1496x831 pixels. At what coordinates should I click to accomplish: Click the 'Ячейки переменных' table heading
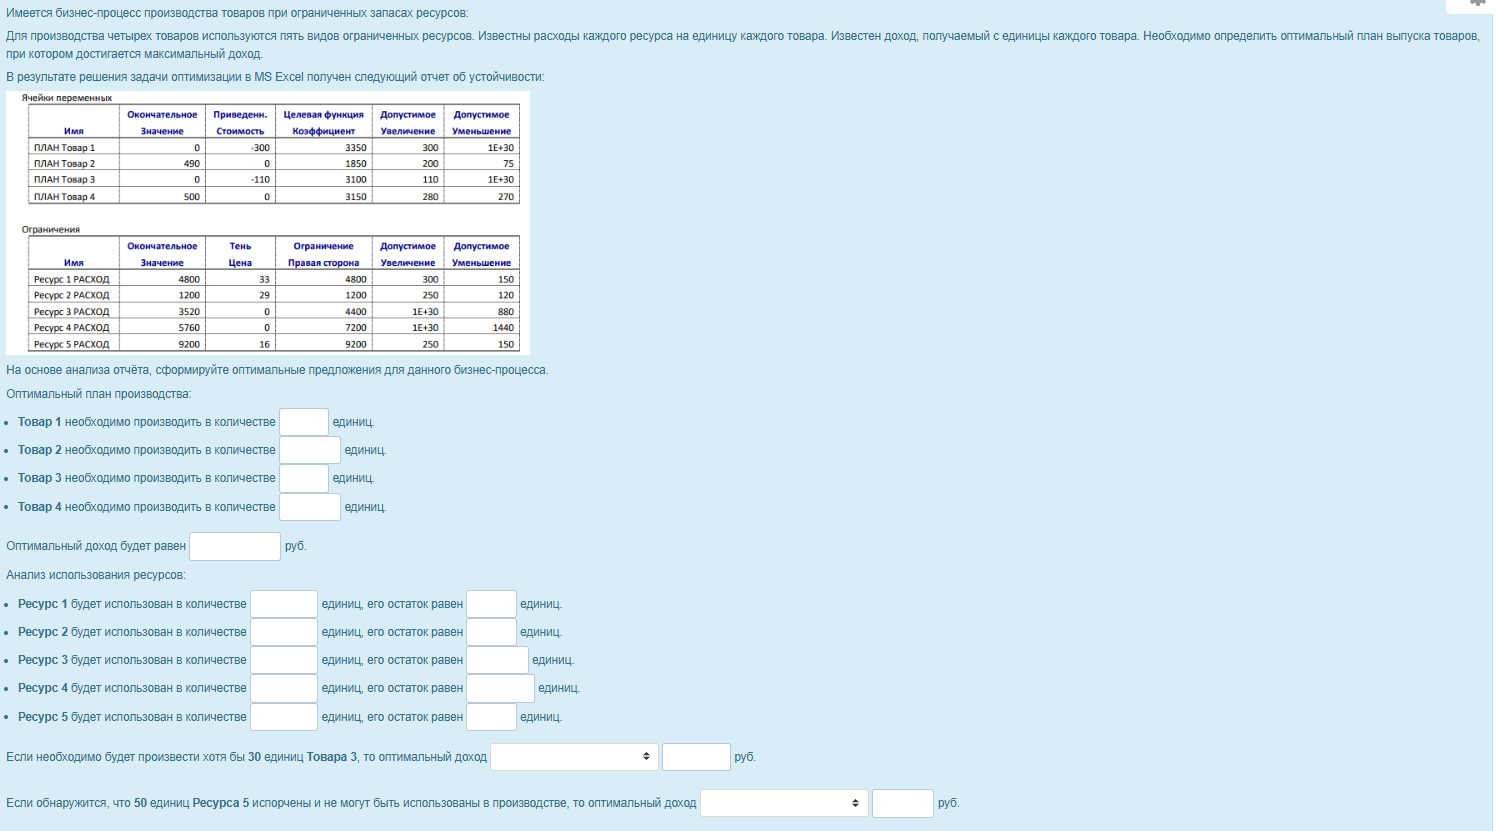coord(67,98)
